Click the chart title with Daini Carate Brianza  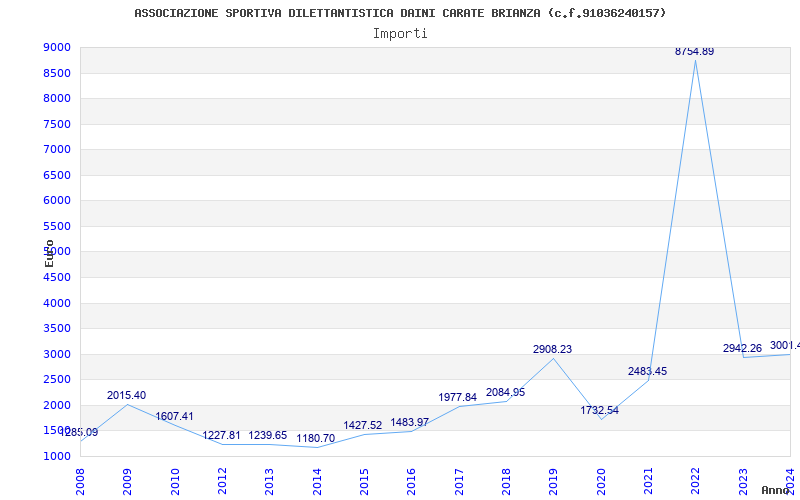(x=400, y=13)
